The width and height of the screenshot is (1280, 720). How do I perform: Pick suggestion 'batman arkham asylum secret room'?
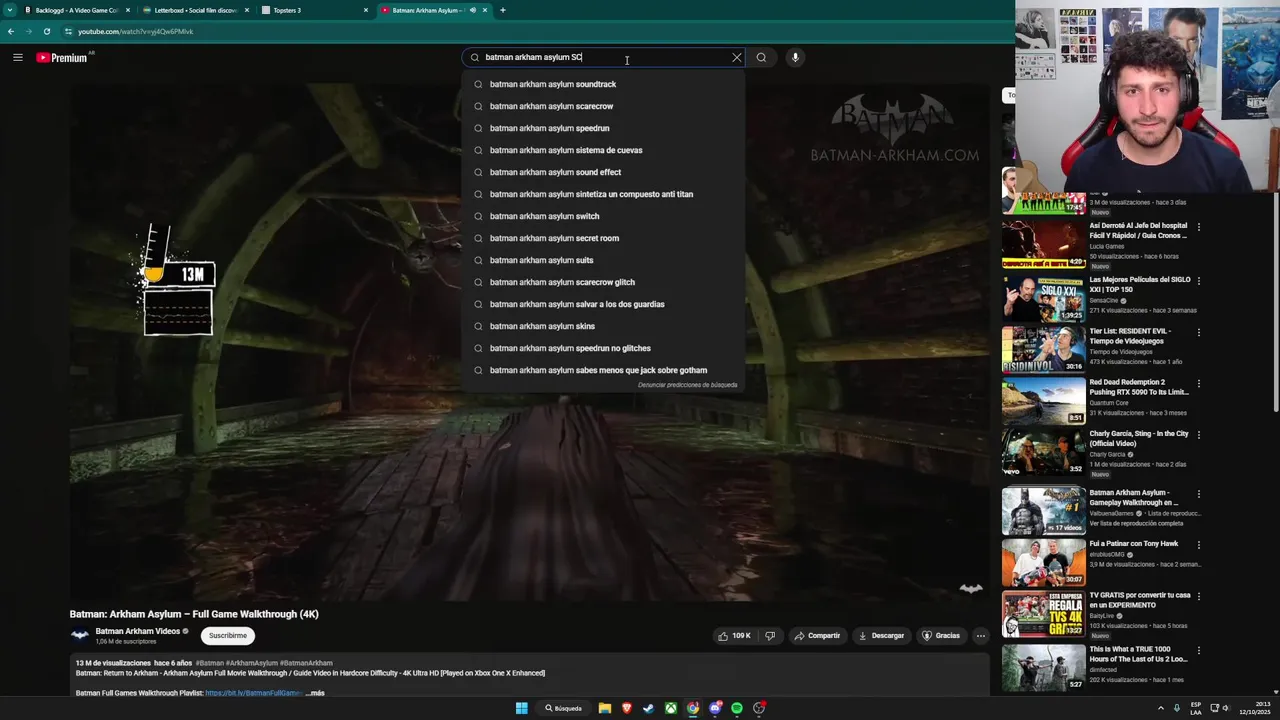(x=604, y=238)
